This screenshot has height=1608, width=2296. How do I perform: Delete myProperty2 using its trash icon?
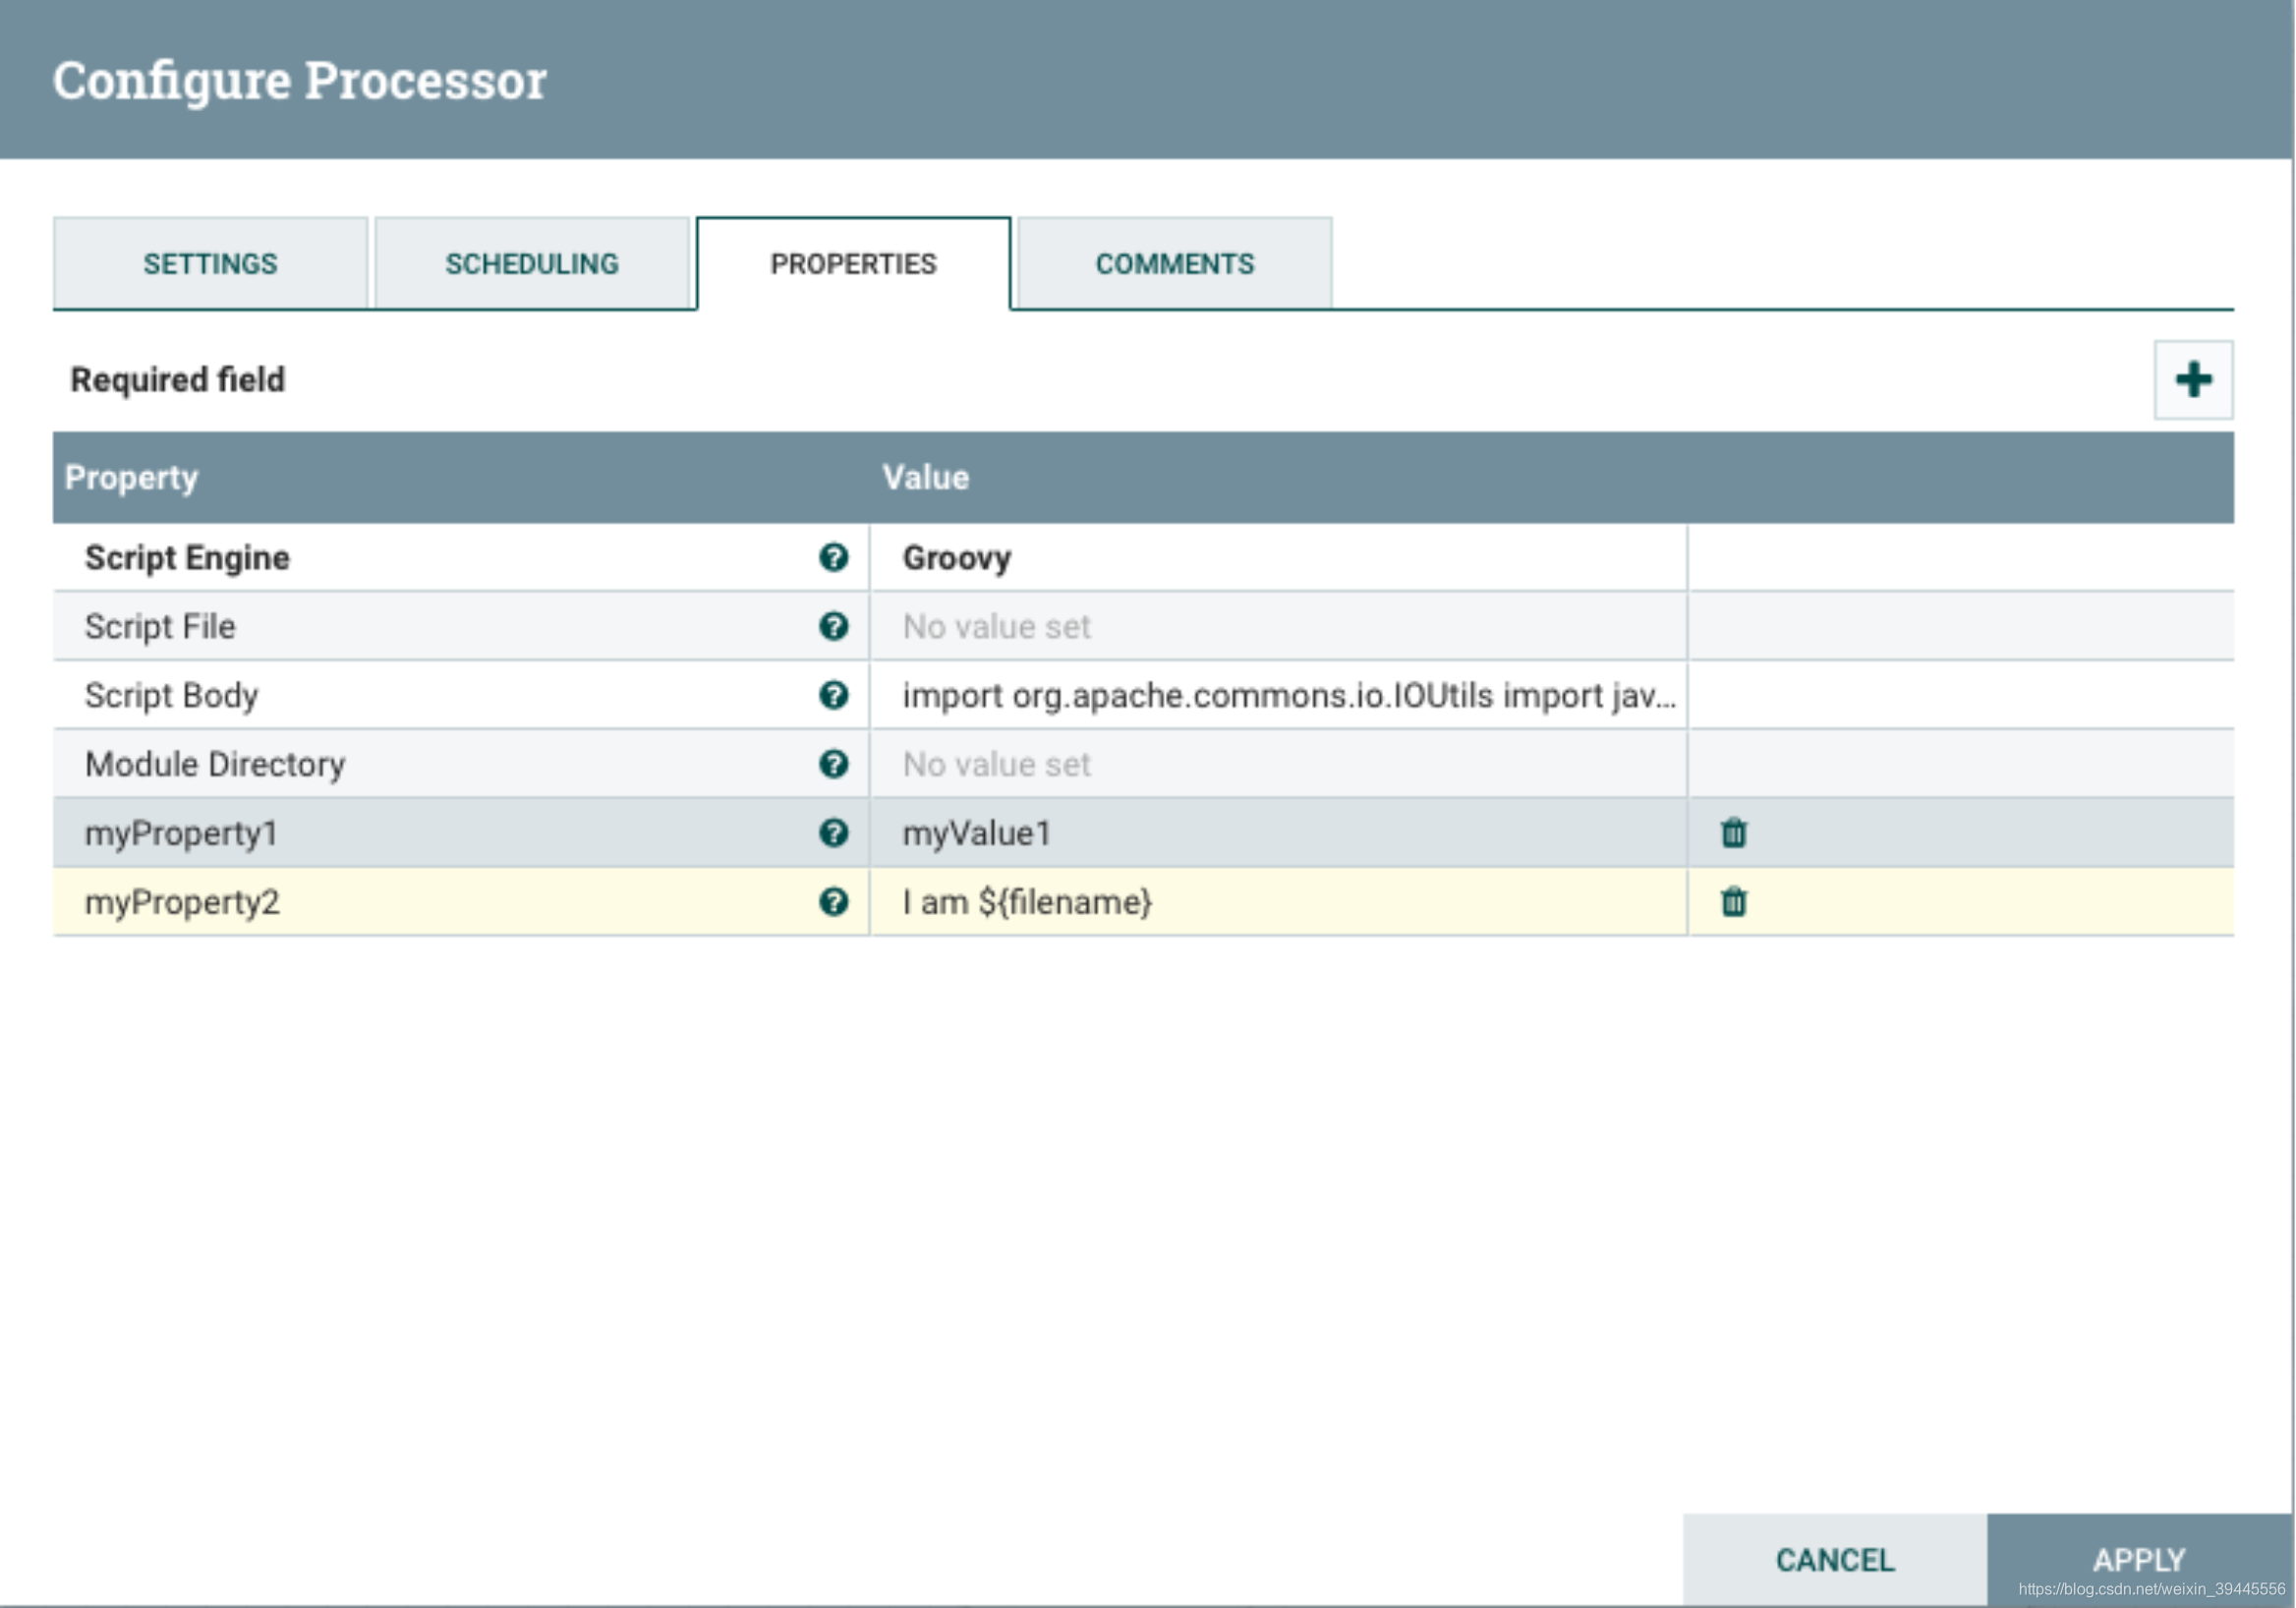click(x=1733, y=902)
